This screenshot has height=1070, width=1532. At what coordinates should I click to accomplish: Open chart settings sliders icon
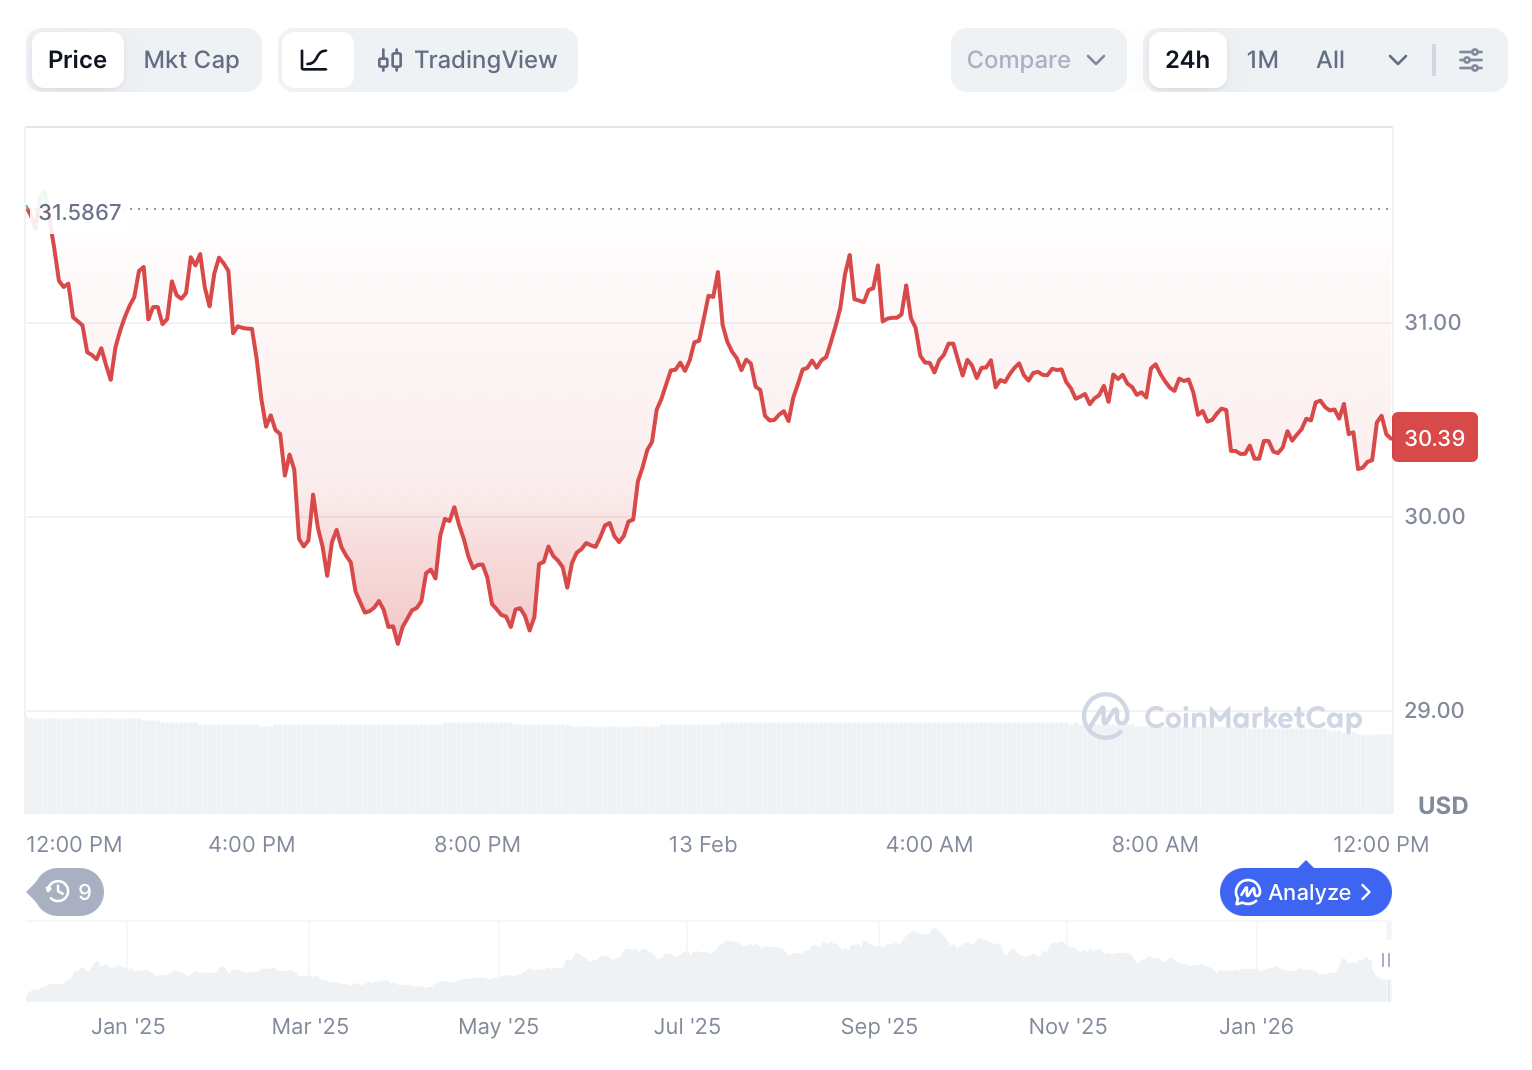(x=1470, y=60)
